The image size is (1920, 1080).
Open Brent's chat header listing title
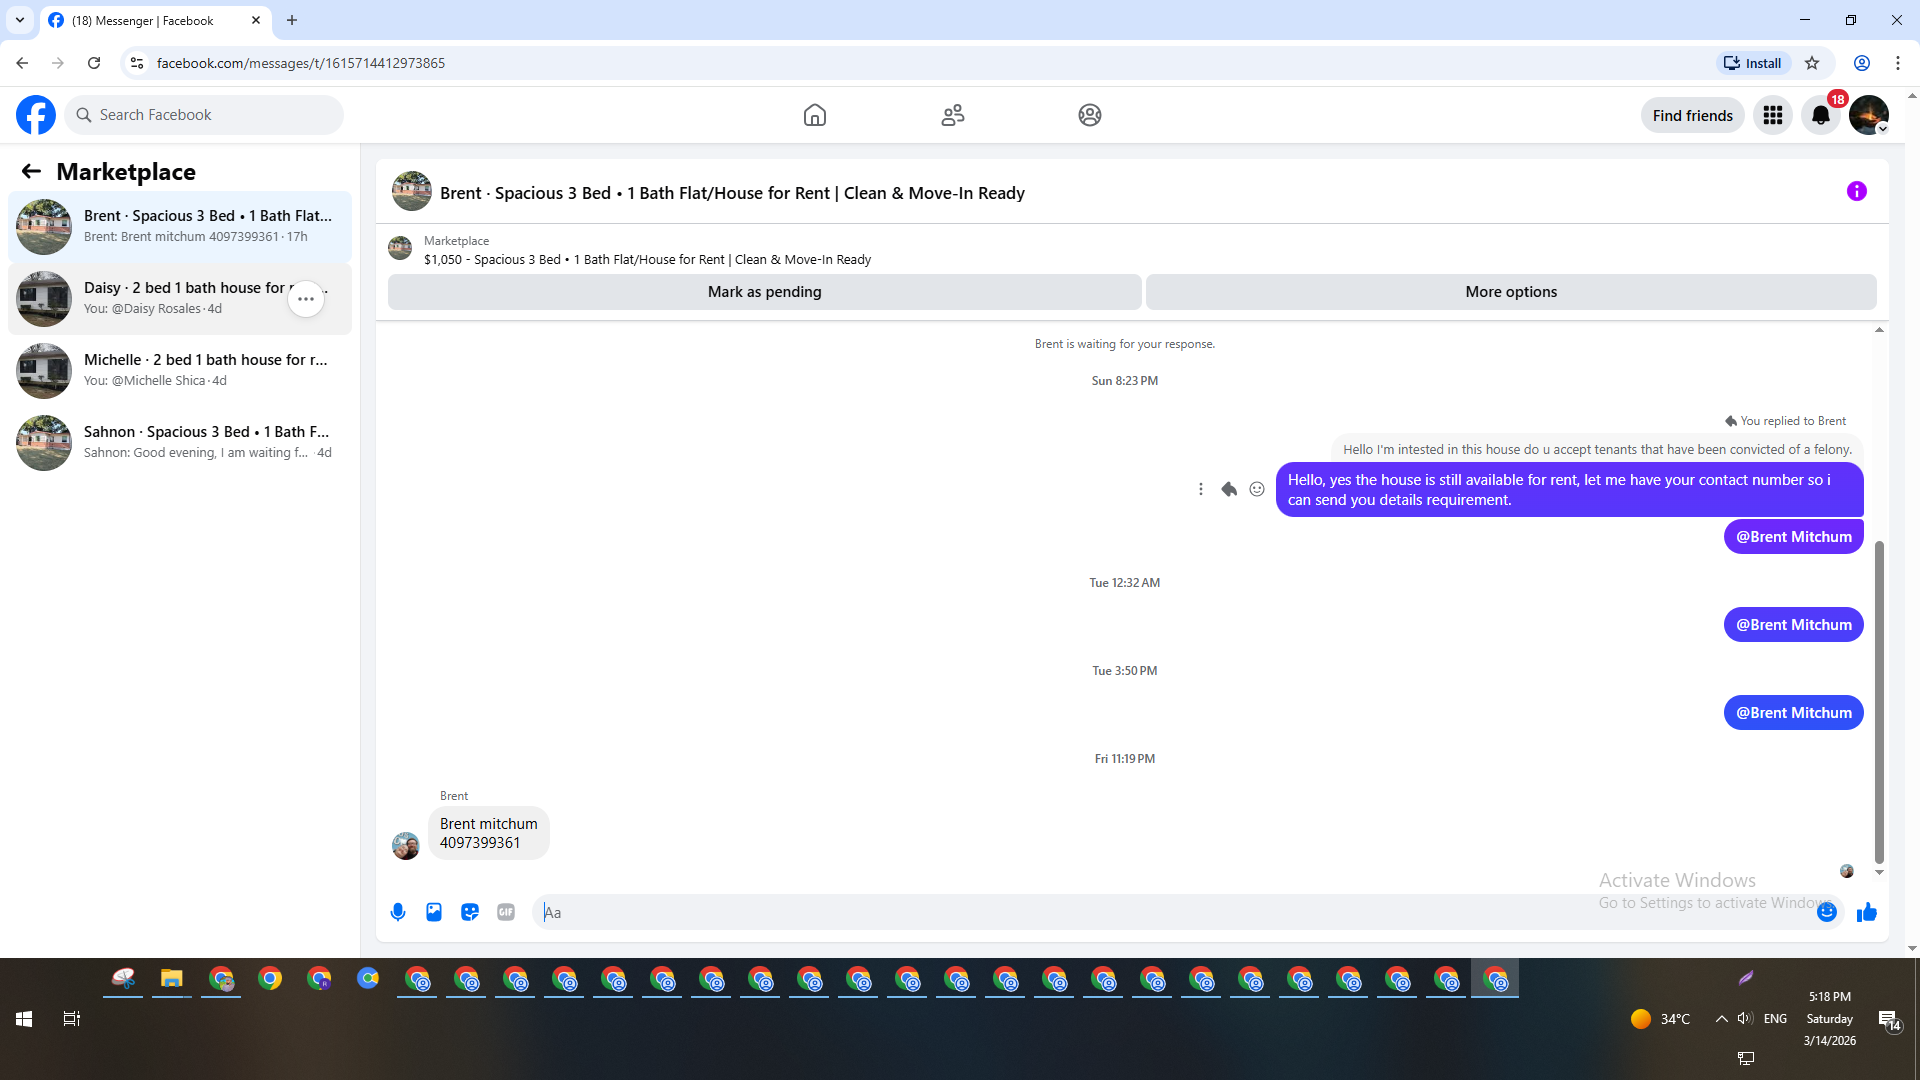(x=732, y=193)
